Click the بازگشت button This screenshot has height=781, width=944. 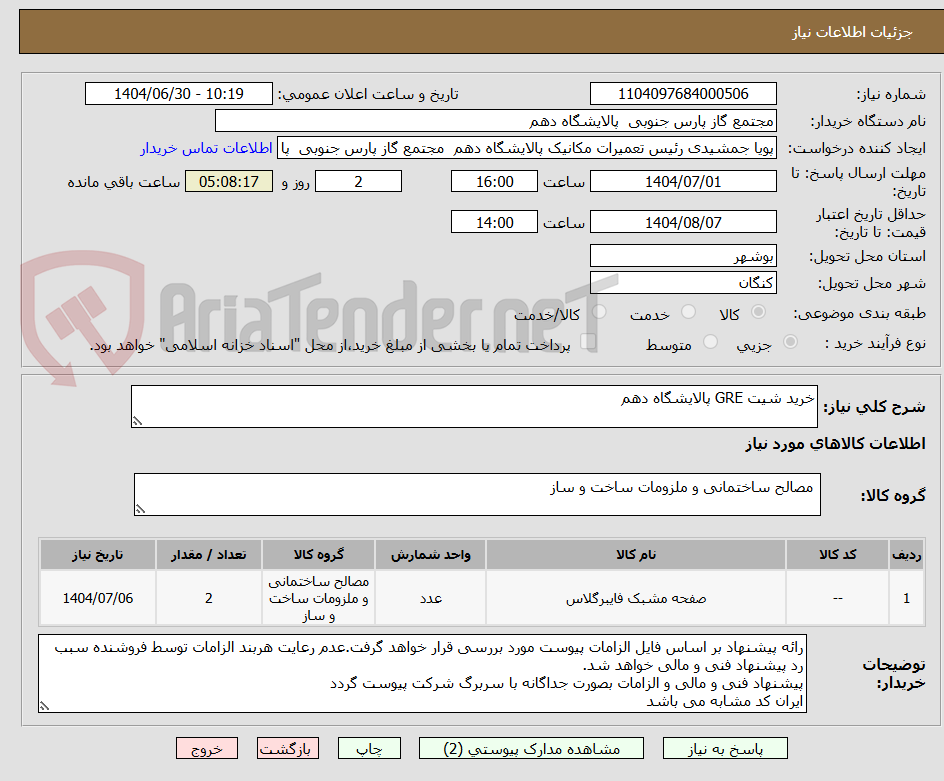[x=288, y=748]
